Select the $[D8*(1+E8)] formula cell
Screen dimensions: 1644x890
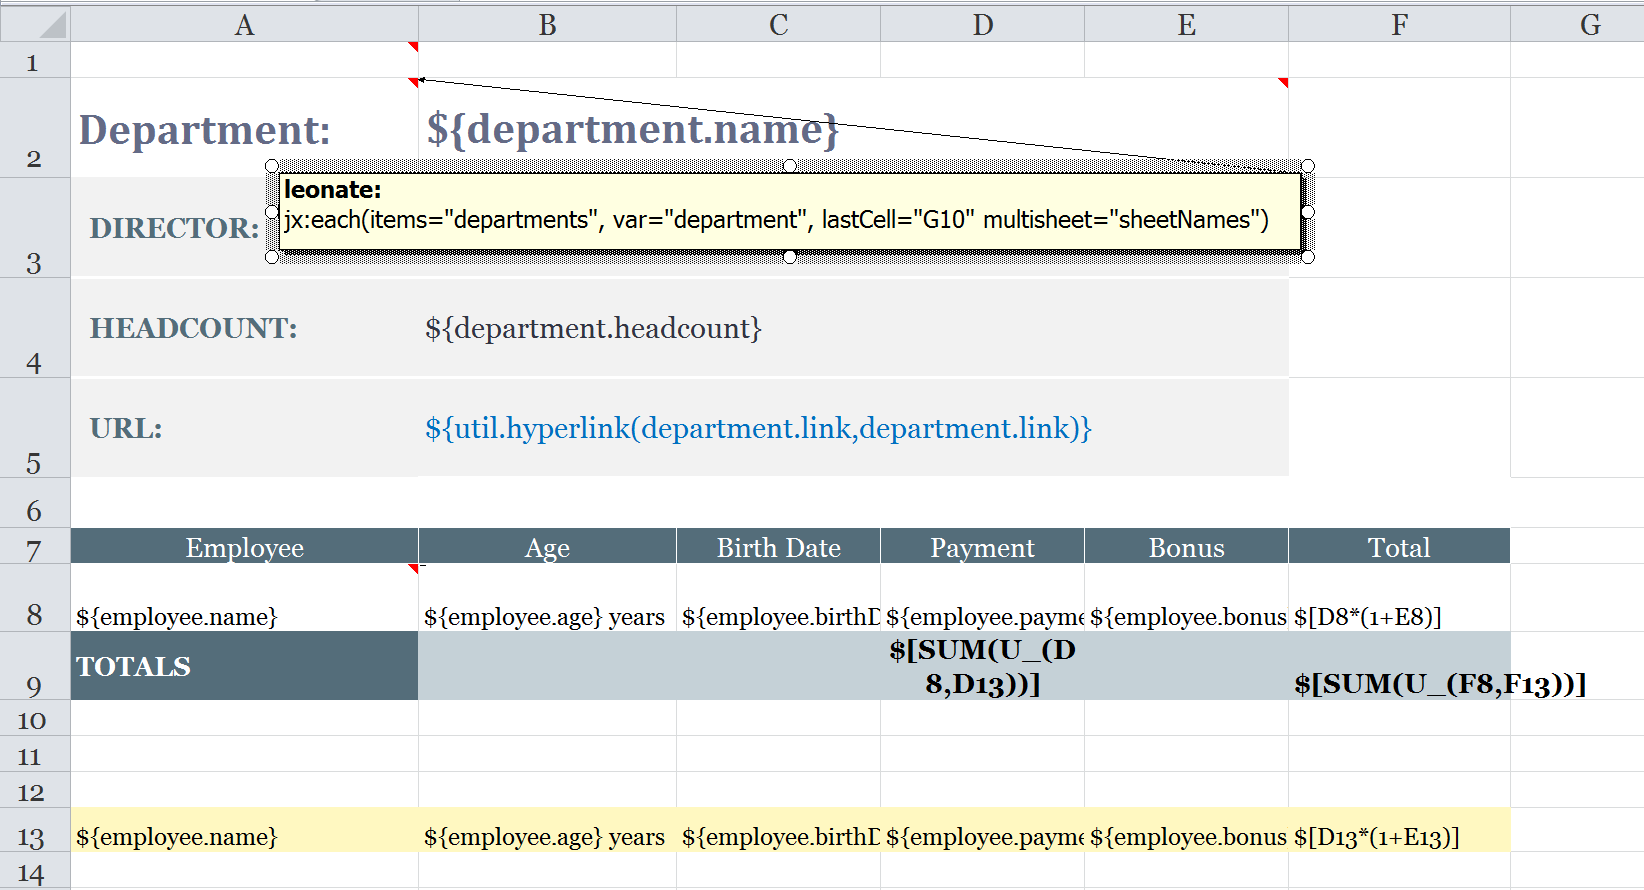pyautogui.click(x=1399, y=616)
